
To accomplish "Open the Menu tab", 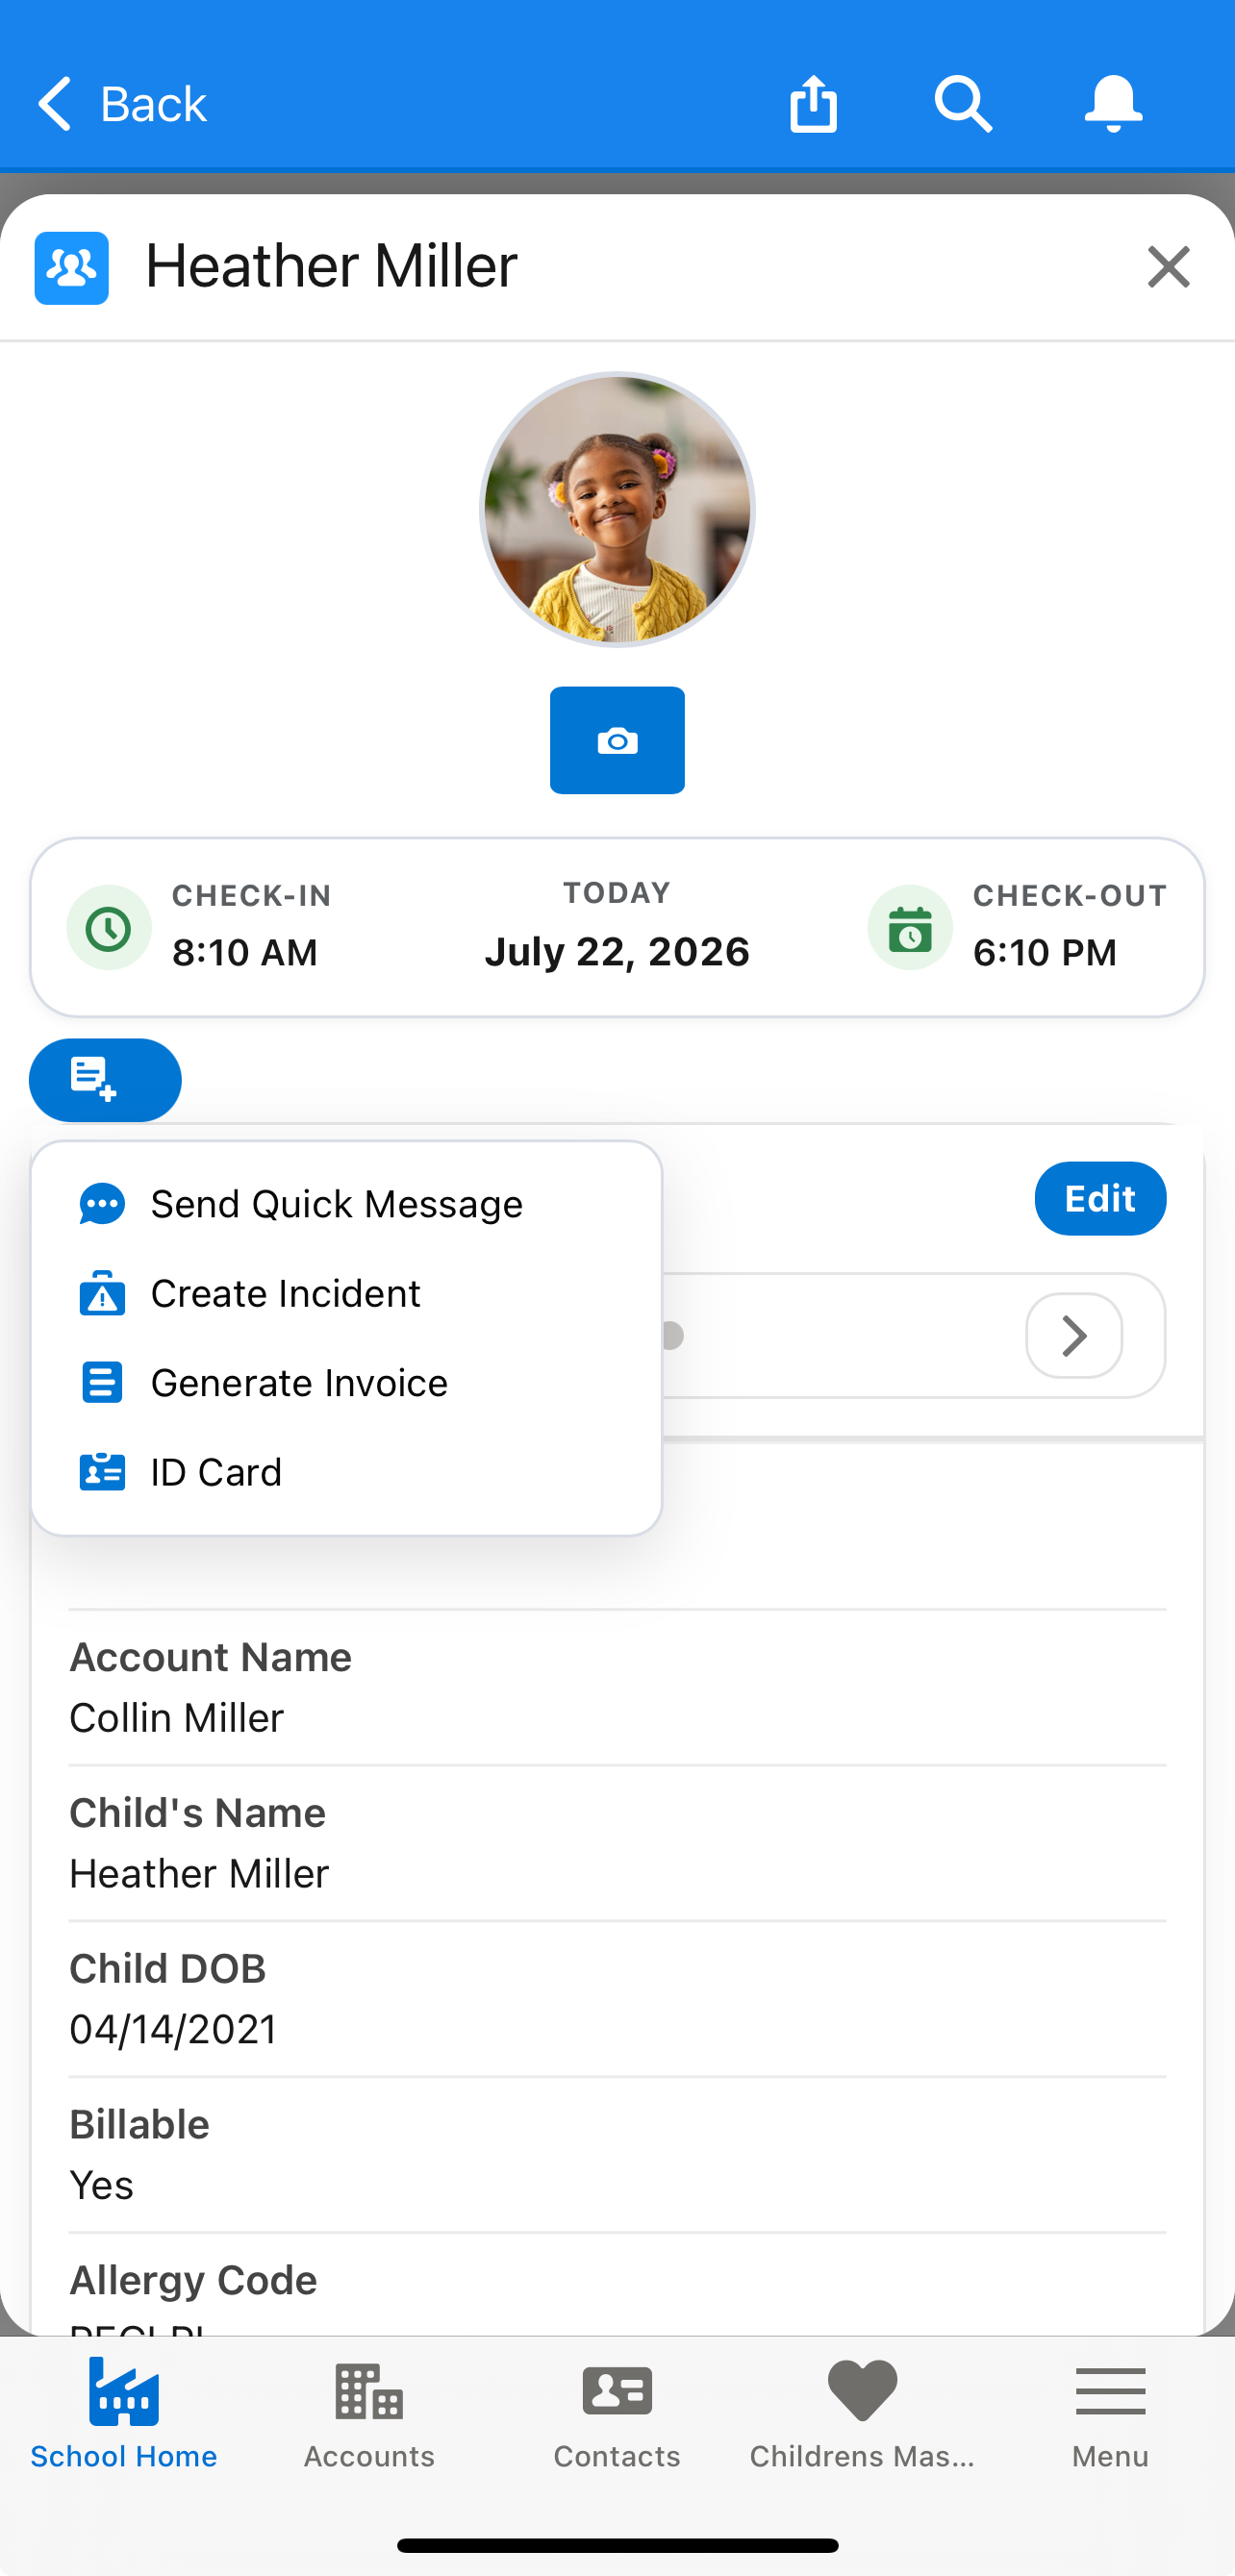I will 1110,2414.
